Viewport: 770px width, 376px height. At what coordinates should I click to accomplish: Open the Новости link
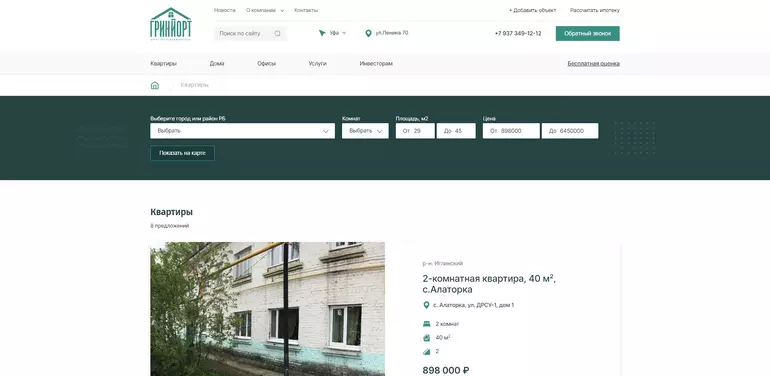click(x=225, y=10)
